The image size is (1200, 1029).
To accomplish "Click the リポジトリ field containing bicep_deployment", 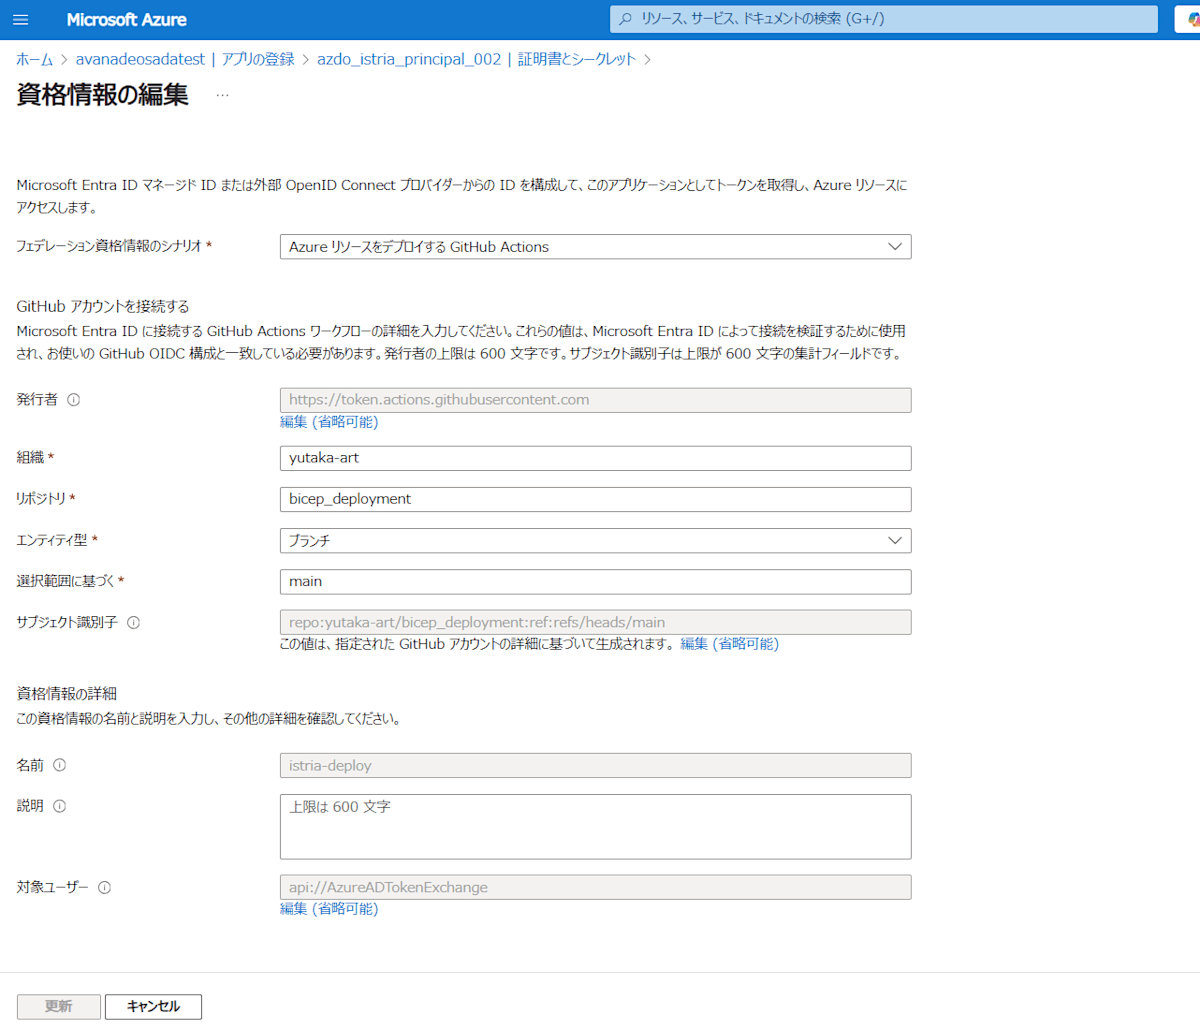I will [x=595, y=499].
